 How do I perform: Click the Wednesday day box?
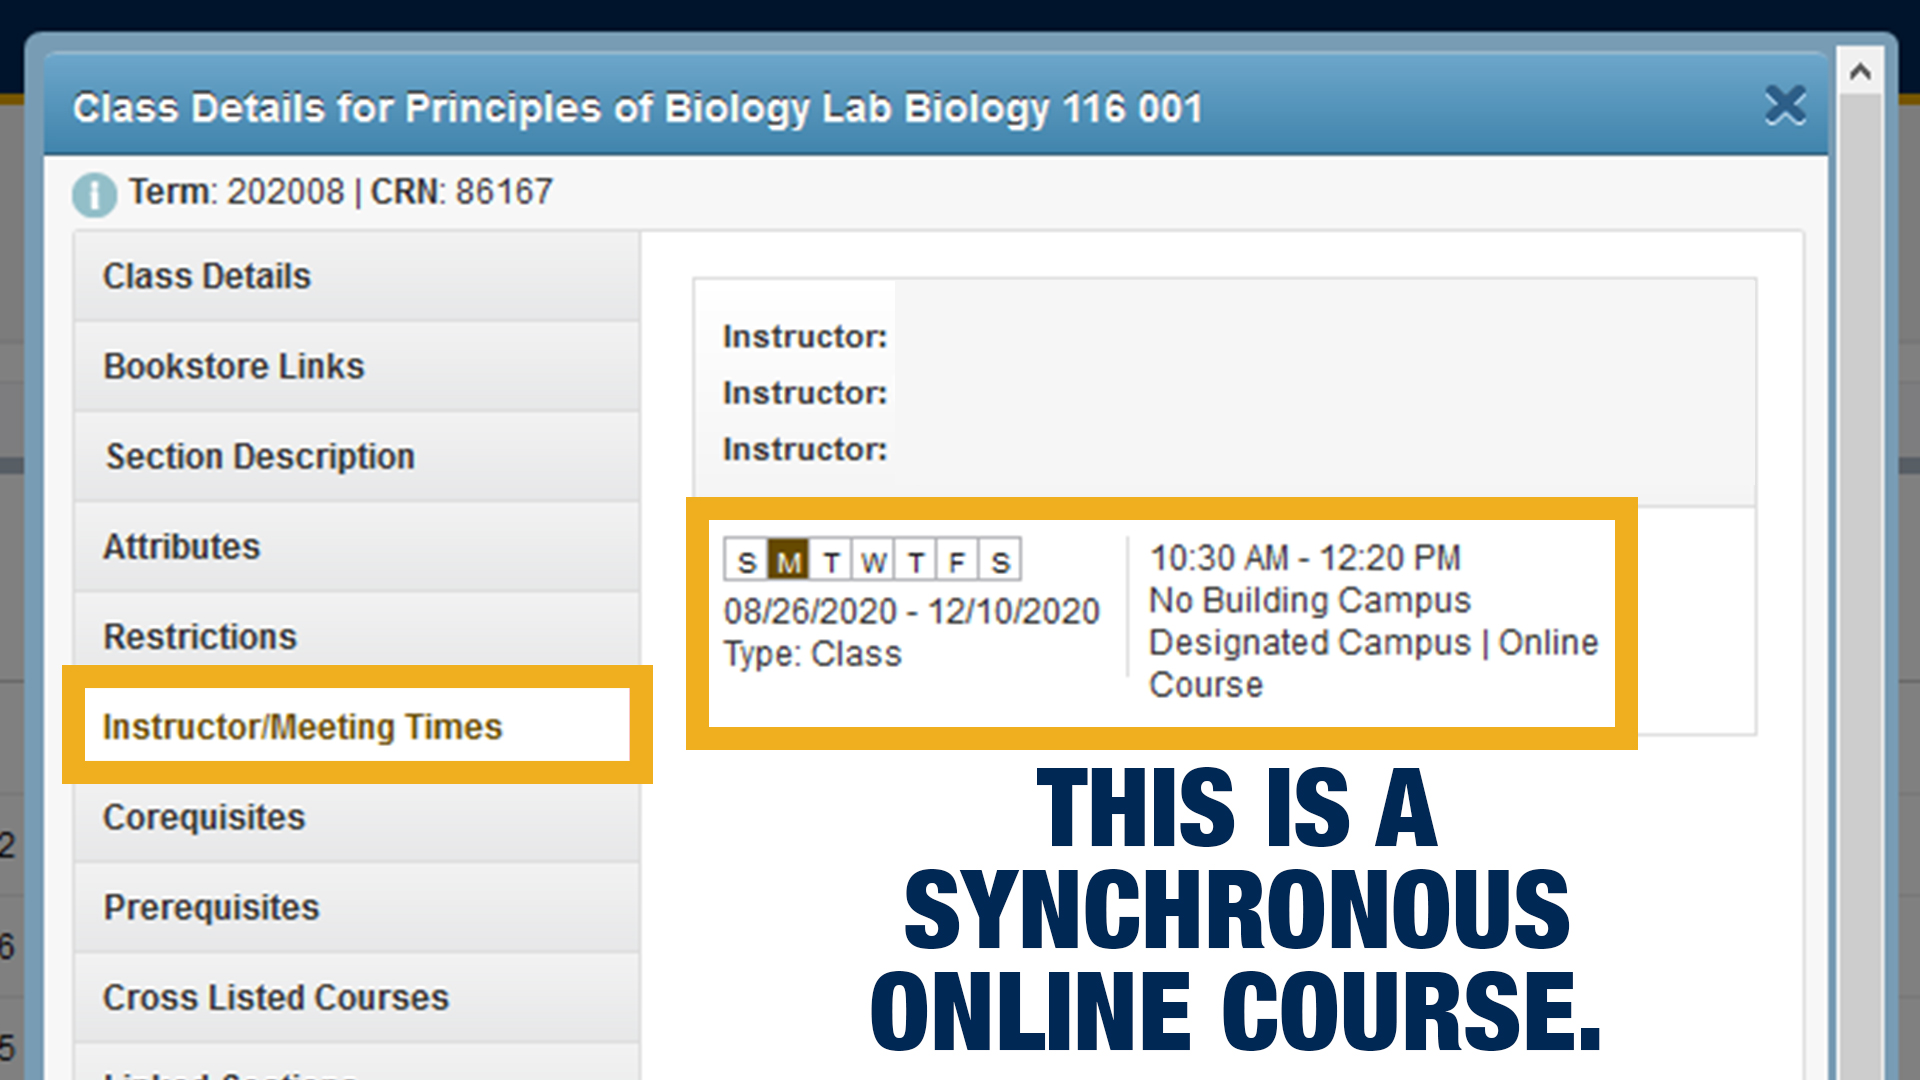tap(873, 562)
